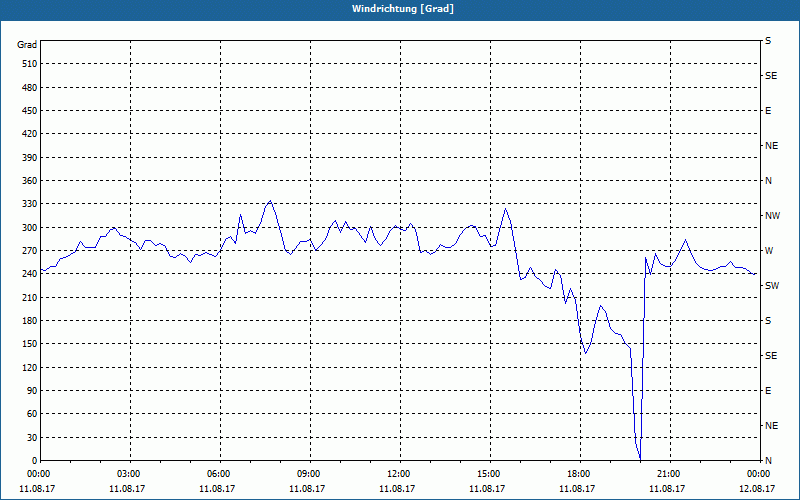Select the "11.08.17" date under 12:00
Screen dimensions: 800x500
tap(397, 489)
